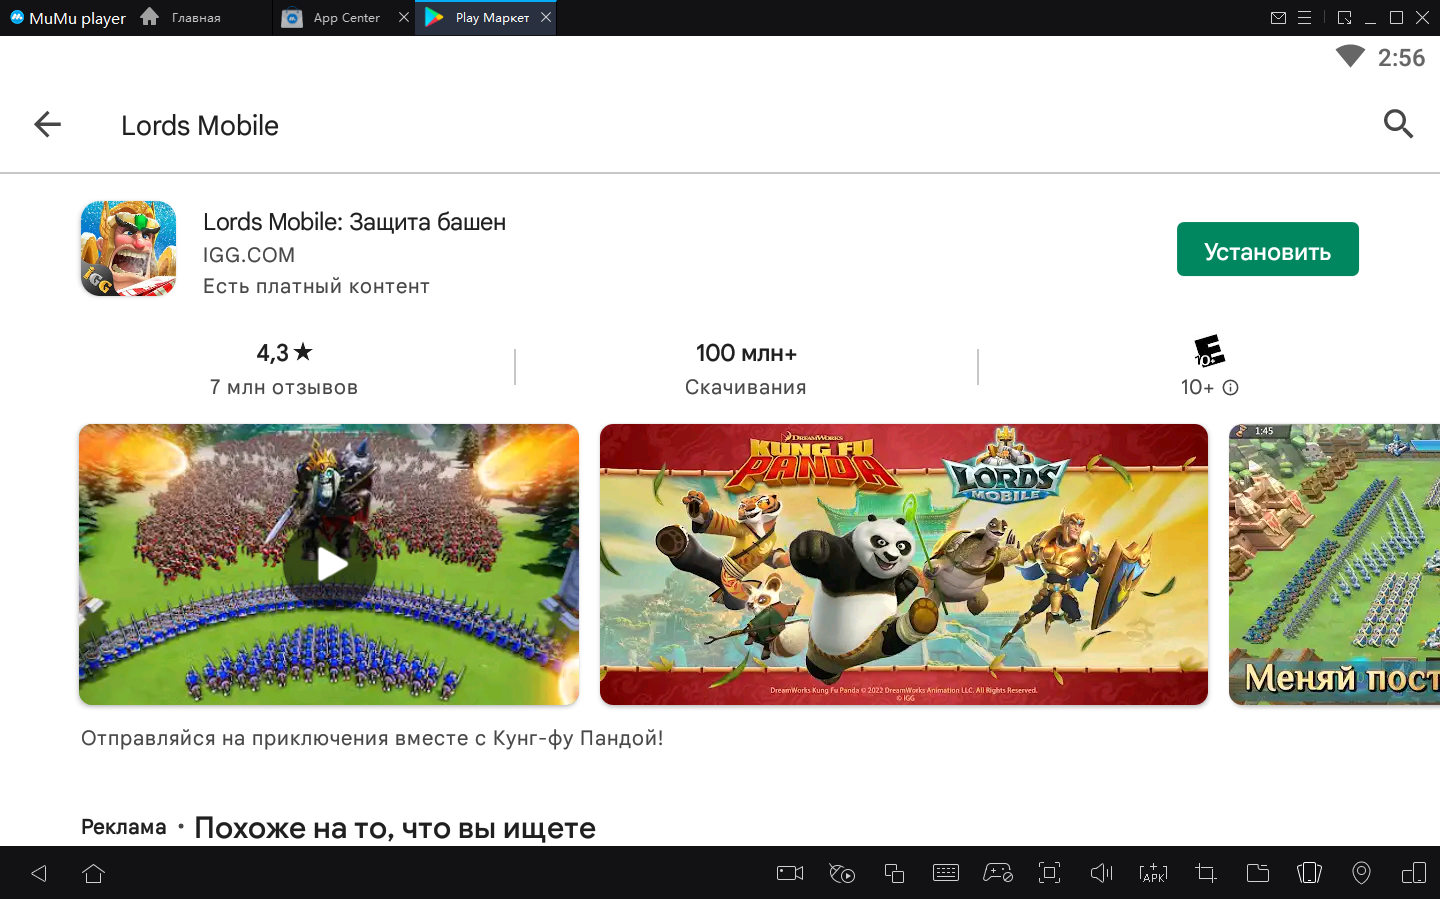The image size is (1440, 899).
Task: Take a screenshot with the crop icon
Action: [x=1205, y=873]
